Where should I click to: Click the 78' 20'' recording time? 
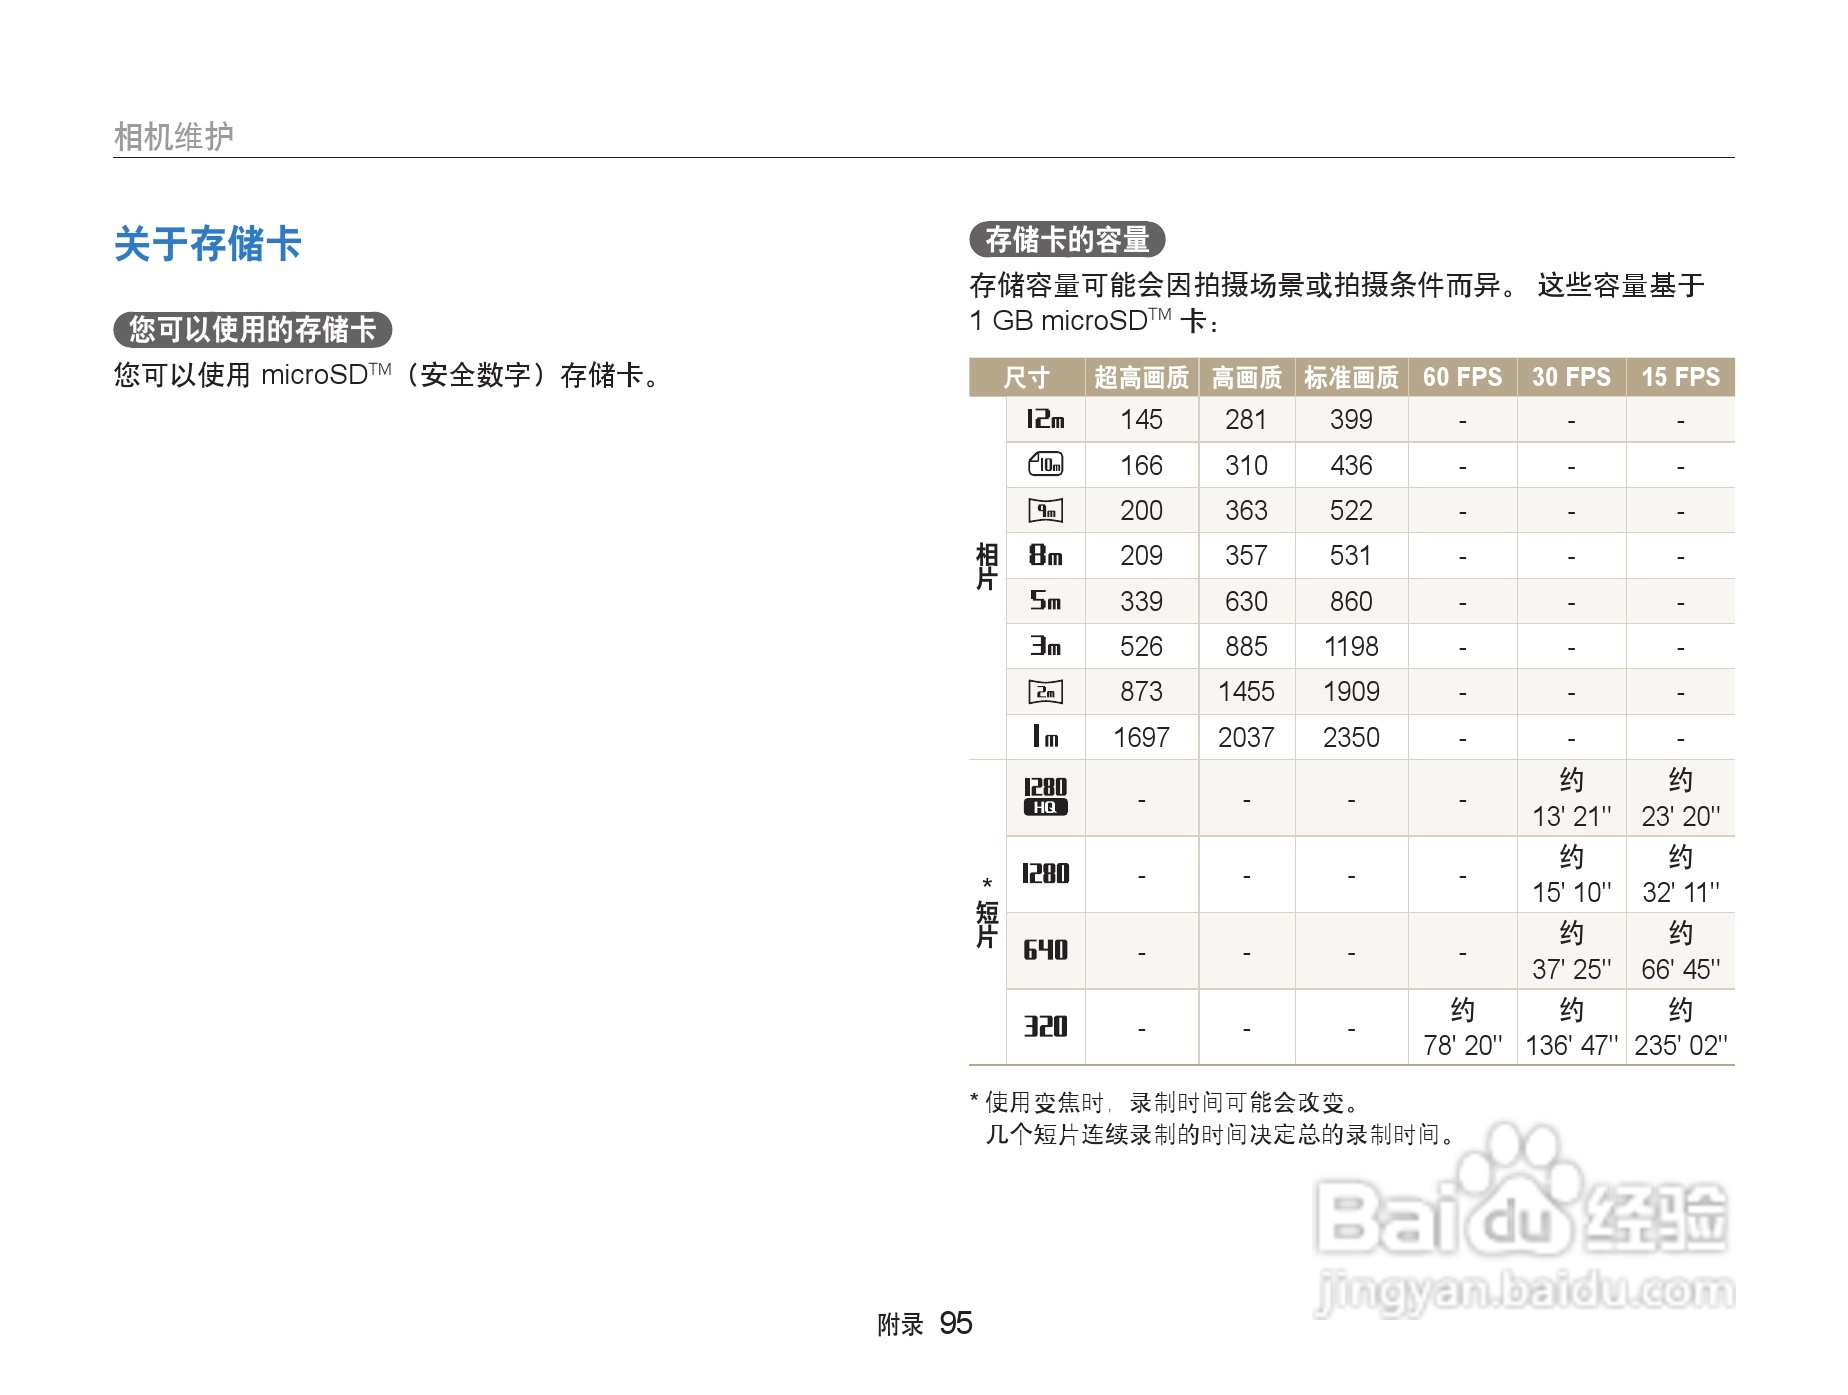click(x=1462, y=1046)
